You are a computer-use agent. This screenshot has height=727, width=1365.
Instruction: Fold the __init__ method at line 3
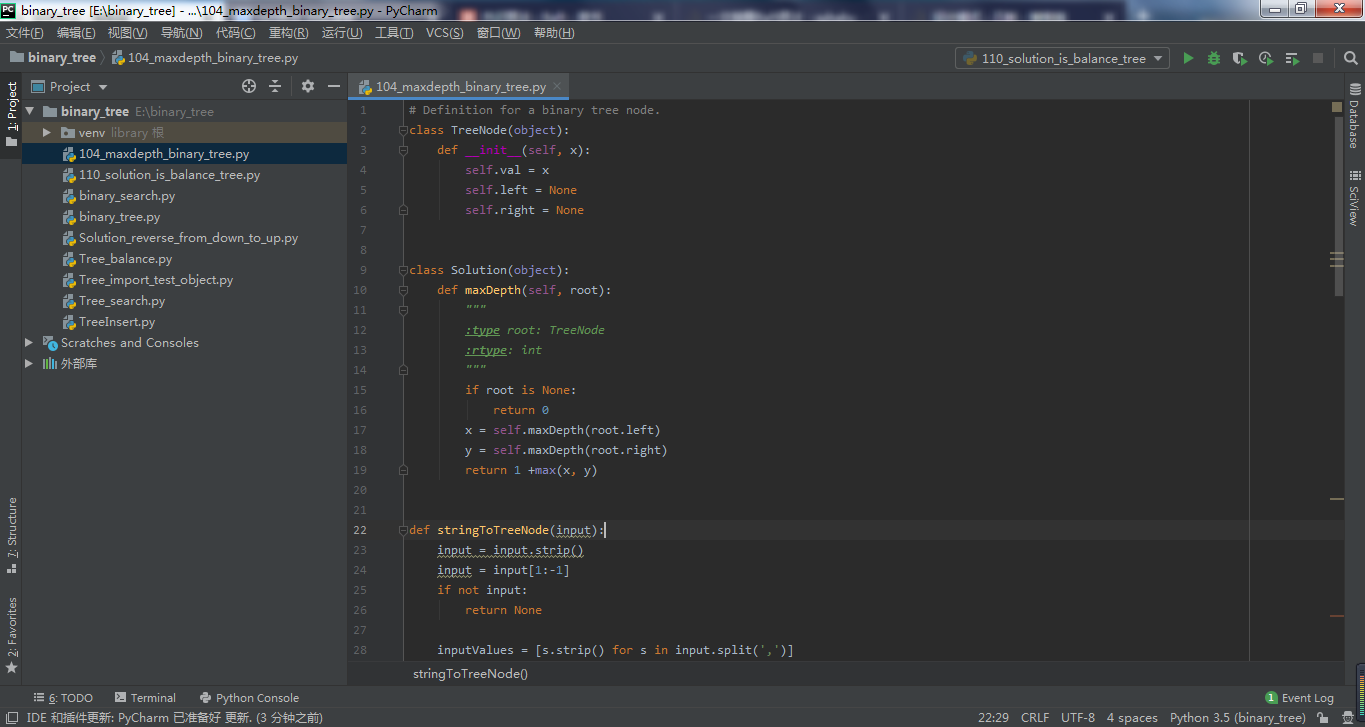pos(403,150)
